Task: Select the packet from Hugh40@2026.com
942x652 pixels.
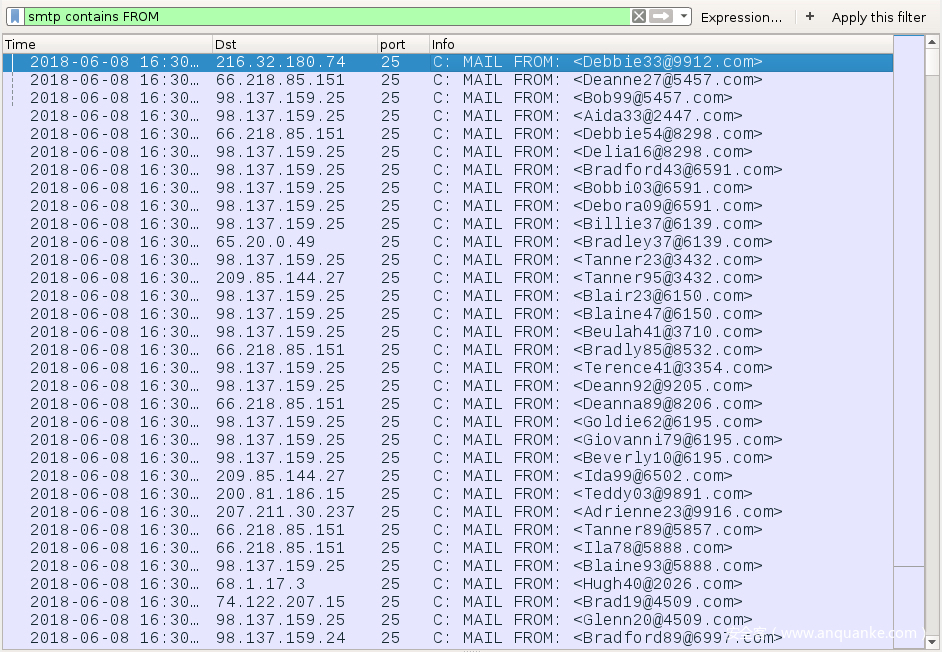Action: tap(657, 584)
